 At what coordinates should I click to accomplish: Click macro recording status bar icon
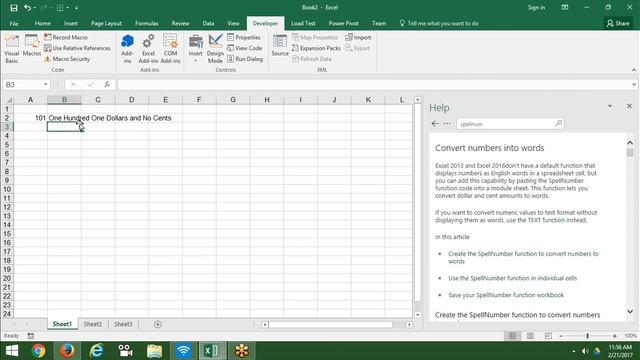31,336
